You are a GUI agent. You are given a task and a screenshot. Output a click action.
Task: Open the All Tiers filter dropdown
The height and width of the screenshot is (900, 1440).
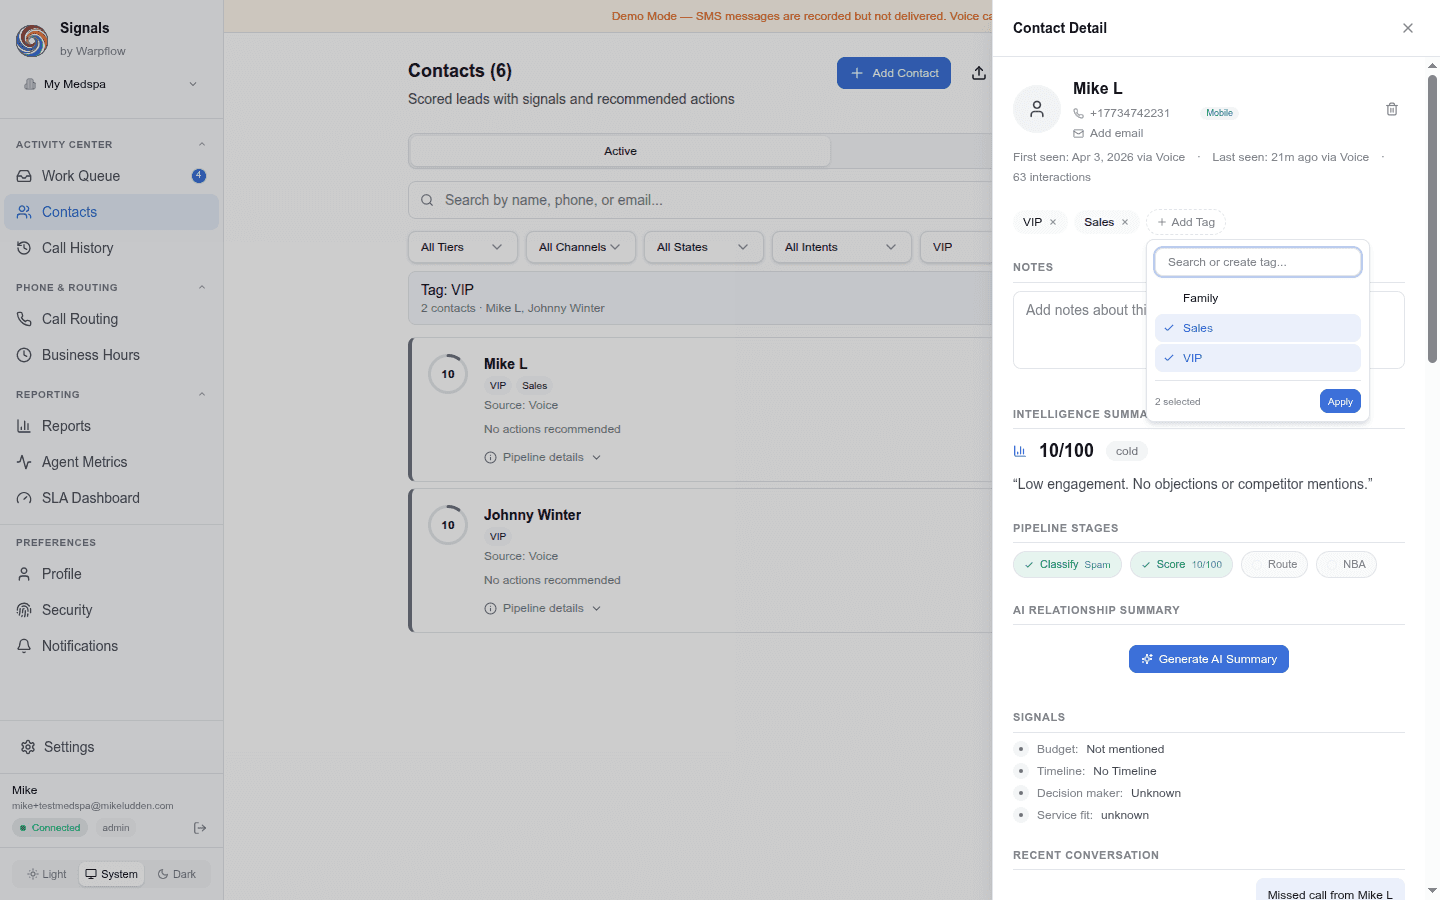click(x=462, y=247)
